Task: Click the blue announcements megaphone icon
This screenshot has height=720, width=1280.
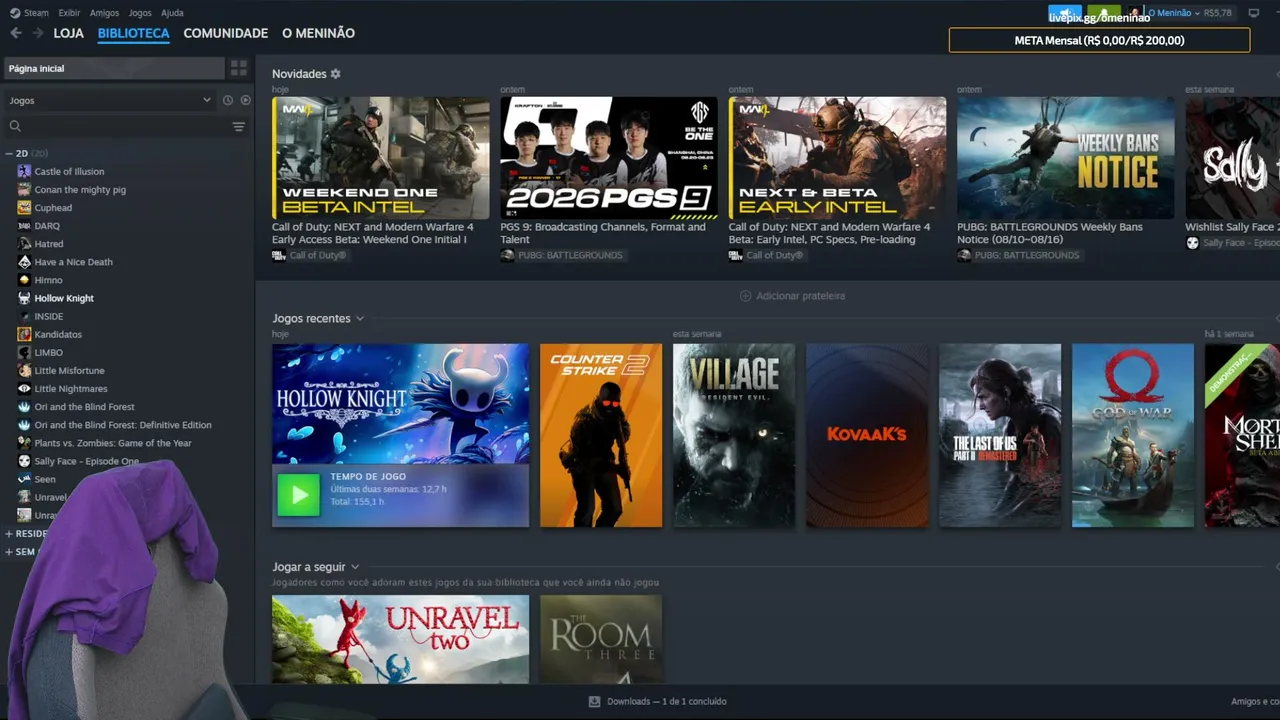Action: [x=1065, y=13]
